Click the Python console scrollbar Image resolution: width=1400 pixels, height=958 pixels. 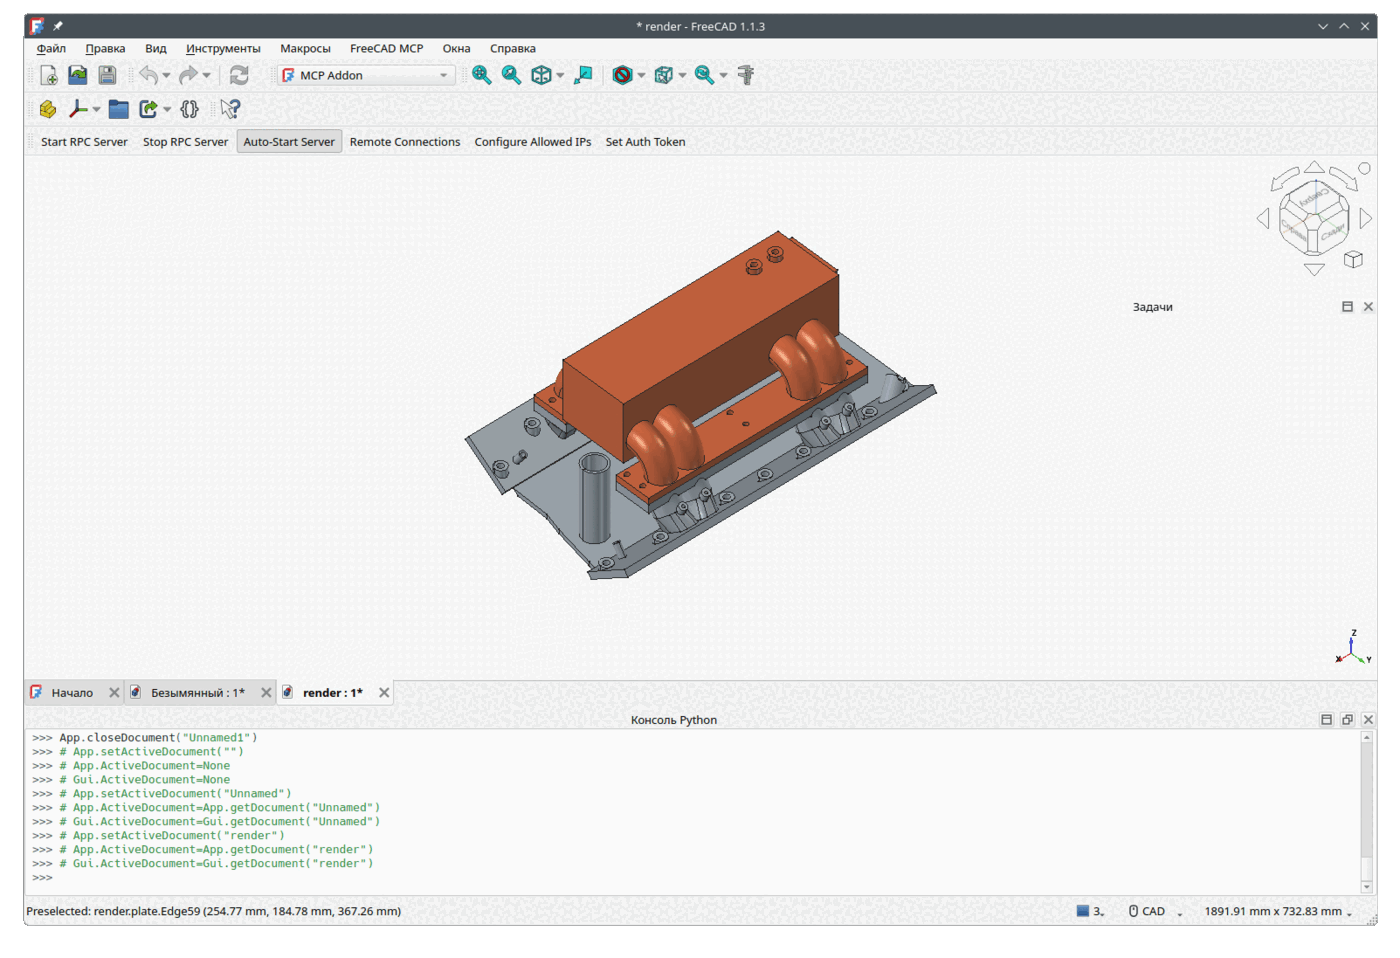1367,812
